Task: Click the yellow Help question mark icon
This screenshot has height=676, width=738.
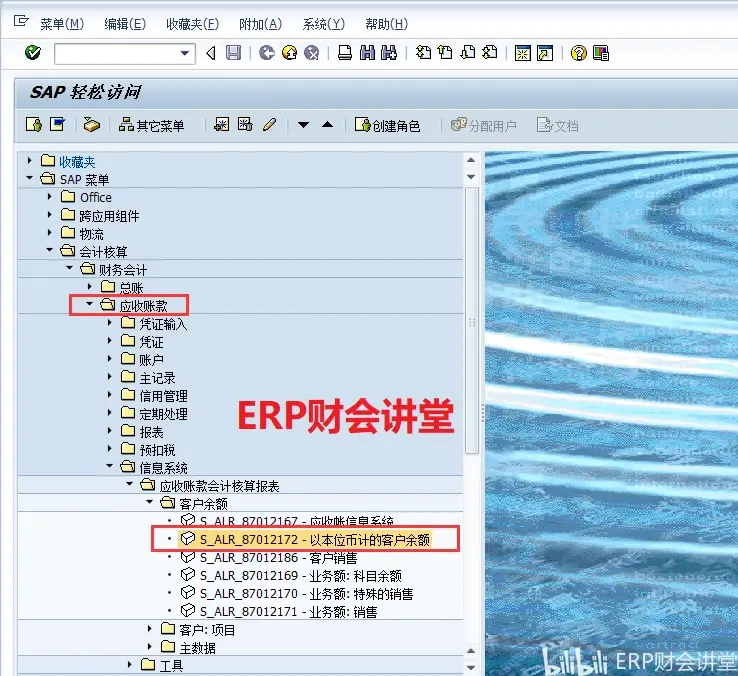Action: [578, 53]
